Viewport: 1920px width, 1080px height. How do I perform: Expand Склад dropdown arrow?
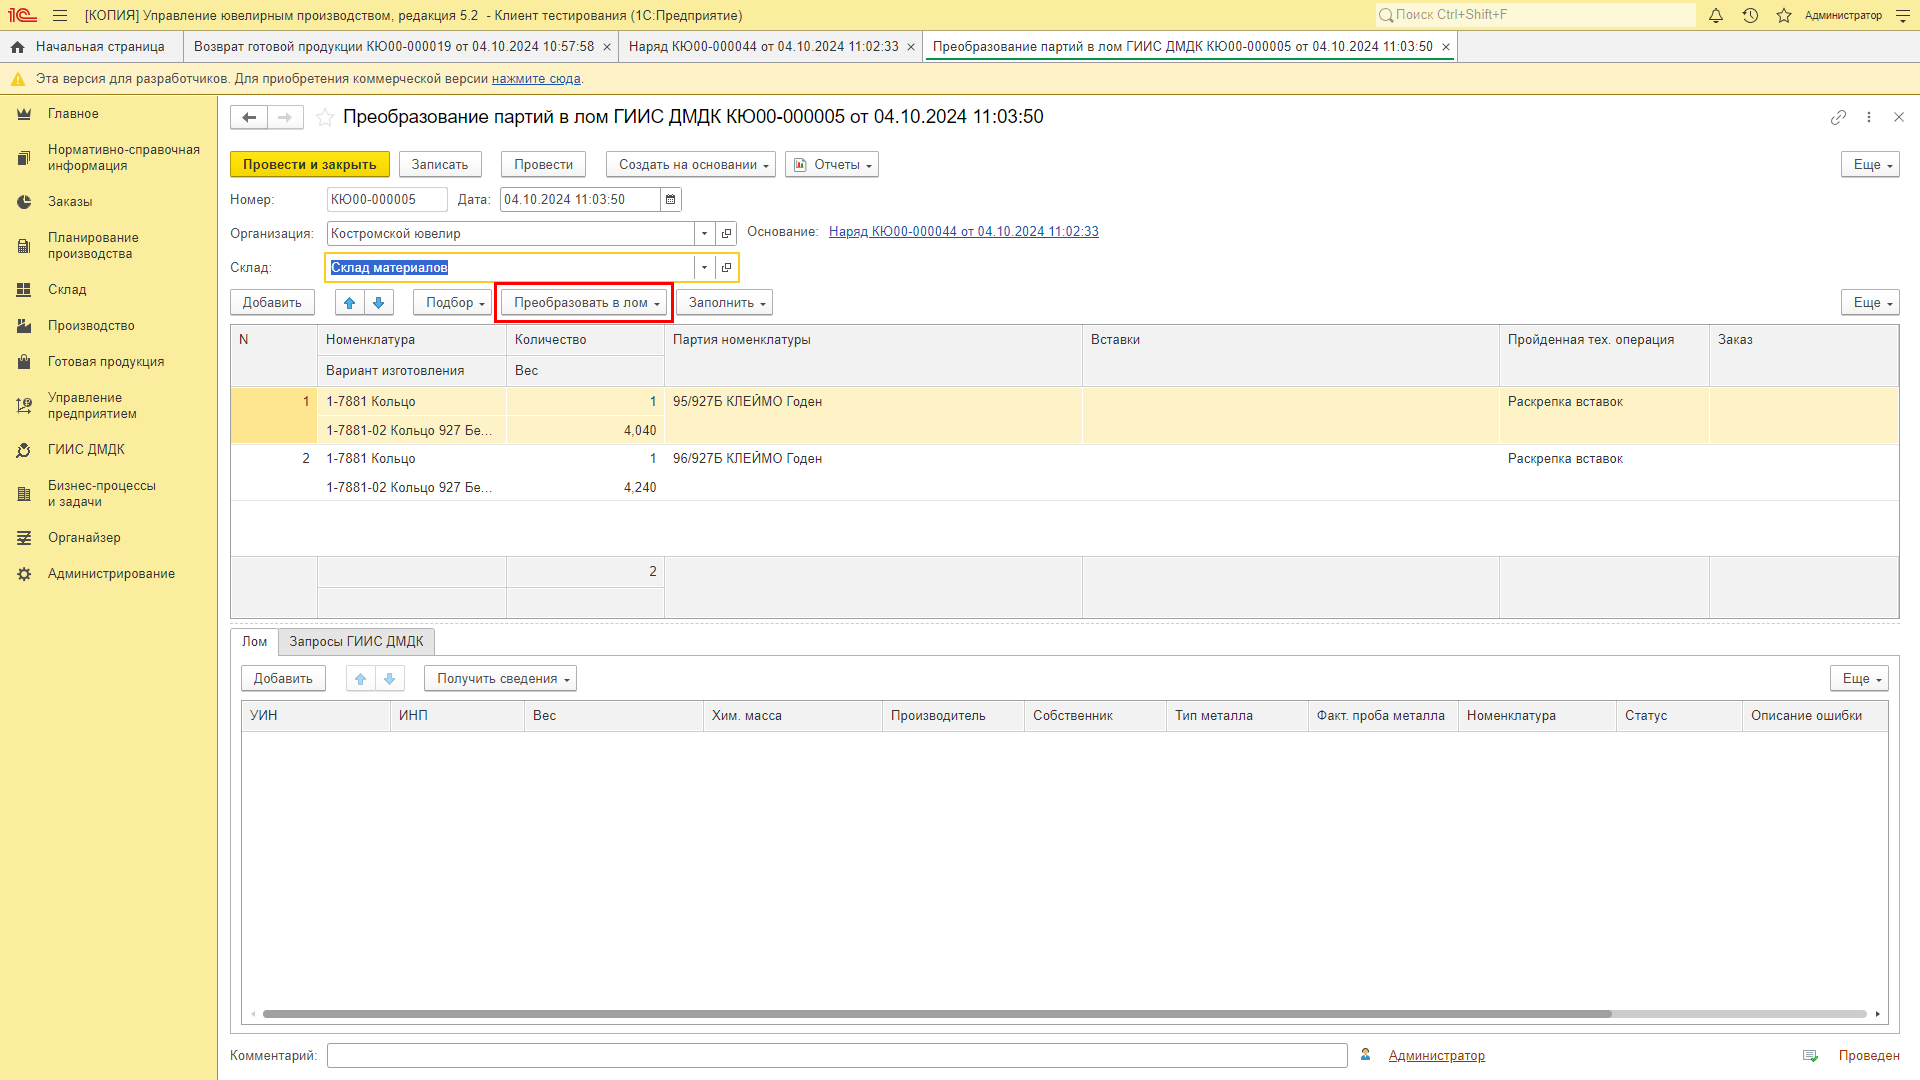(704, 268)
